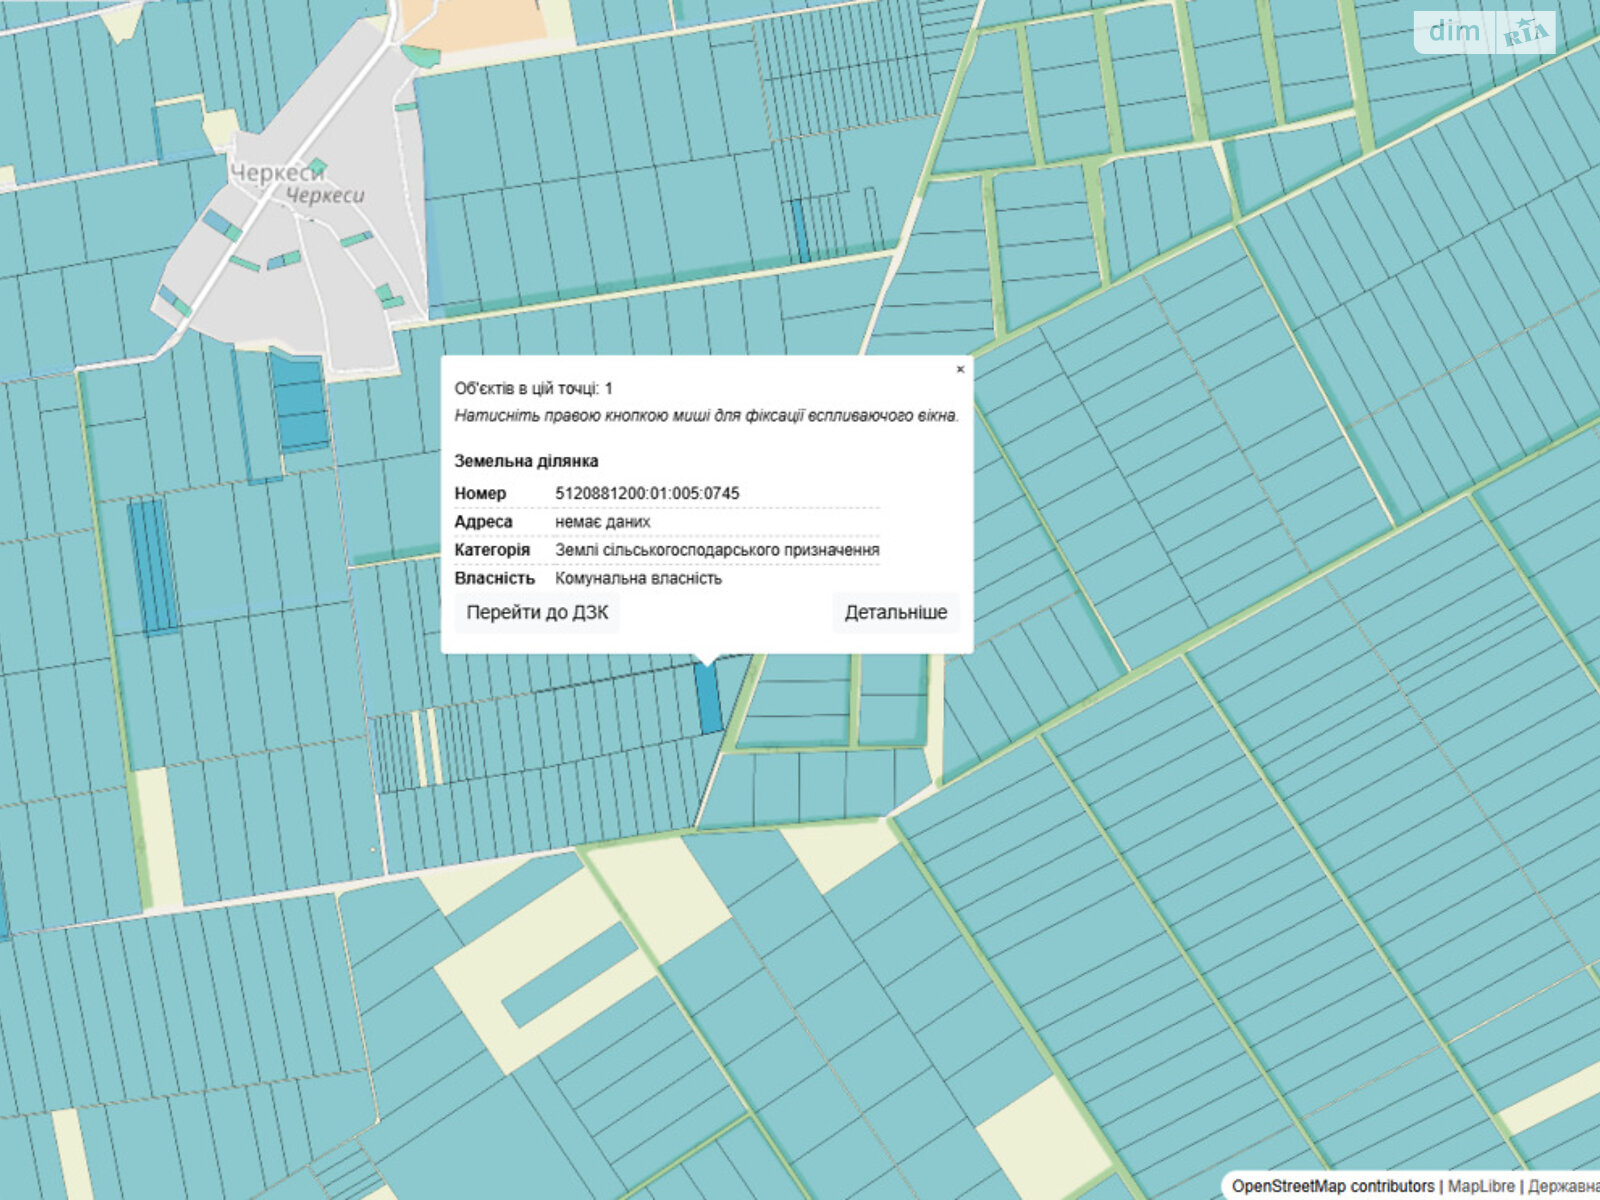1600x1200 pixels.
Task: Open the 'Державна' attribution link
Action: click(1563, 1186)
